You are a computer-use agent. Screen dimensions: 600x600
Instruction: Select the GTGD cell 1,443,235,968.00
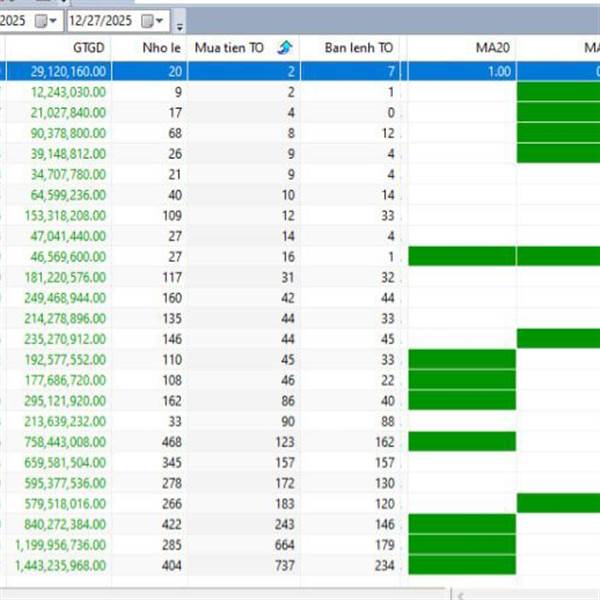pyautogui.click(x=61, y=566)
